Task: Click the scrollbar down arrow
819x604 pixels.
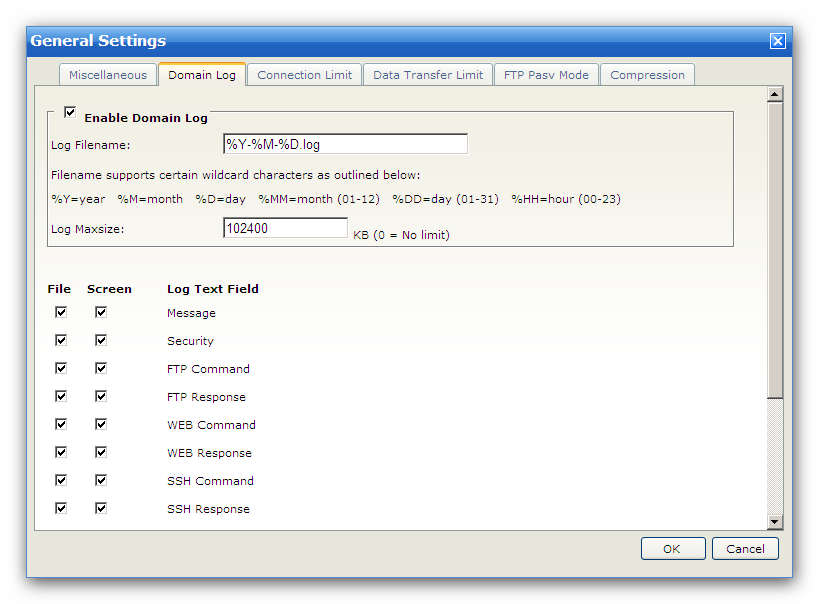Action: click(775, 521)
